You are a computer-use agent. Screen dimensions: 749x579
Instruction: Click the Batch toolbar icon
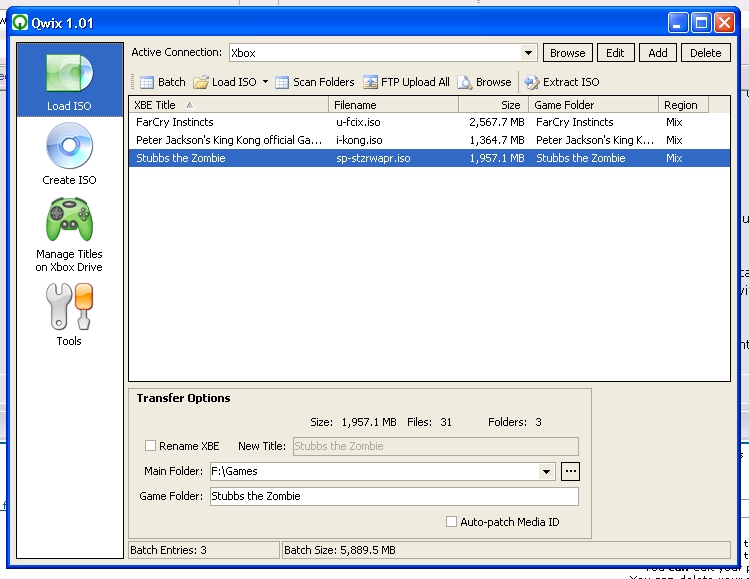147,82
